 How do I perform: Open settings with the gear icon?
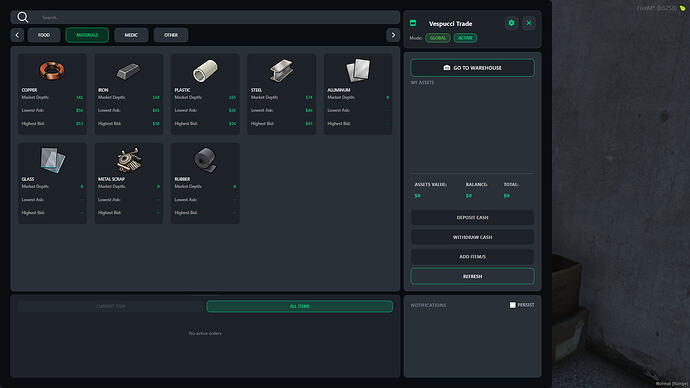coord(511,23)
